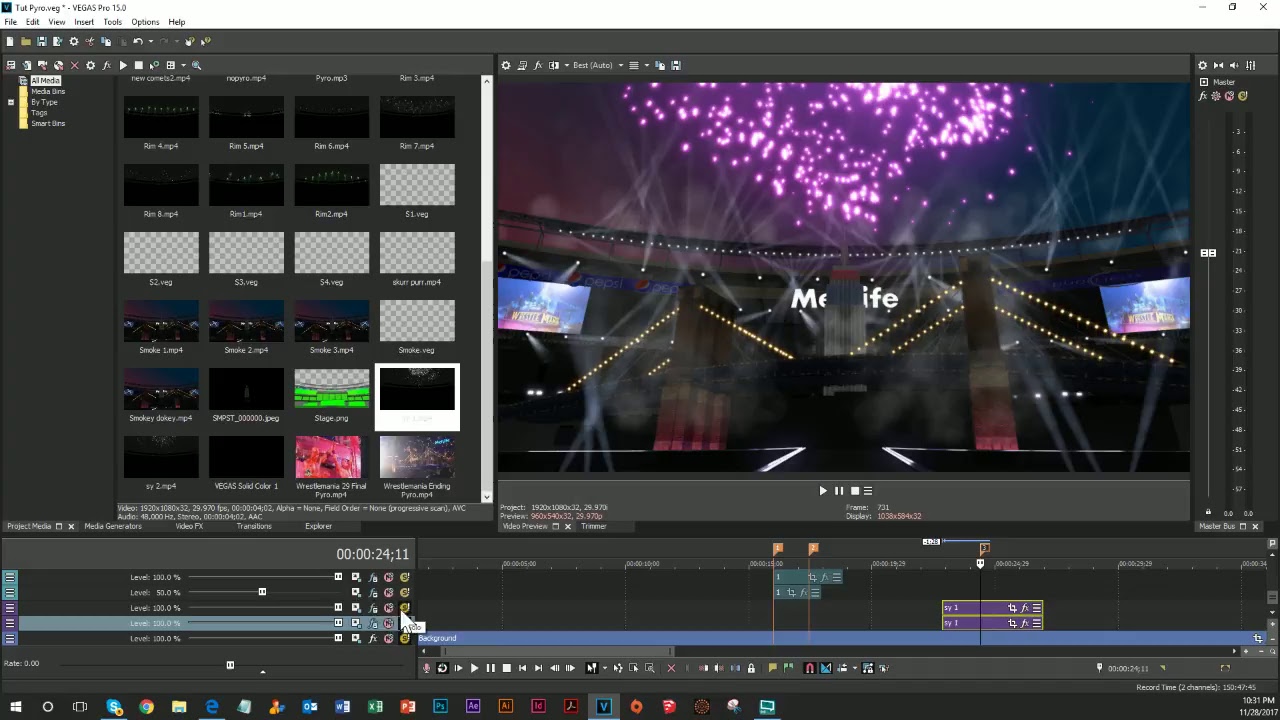This screenshot has width=1280, height=720.
Task: Open Track FX on bottom track
Action: 373,638
